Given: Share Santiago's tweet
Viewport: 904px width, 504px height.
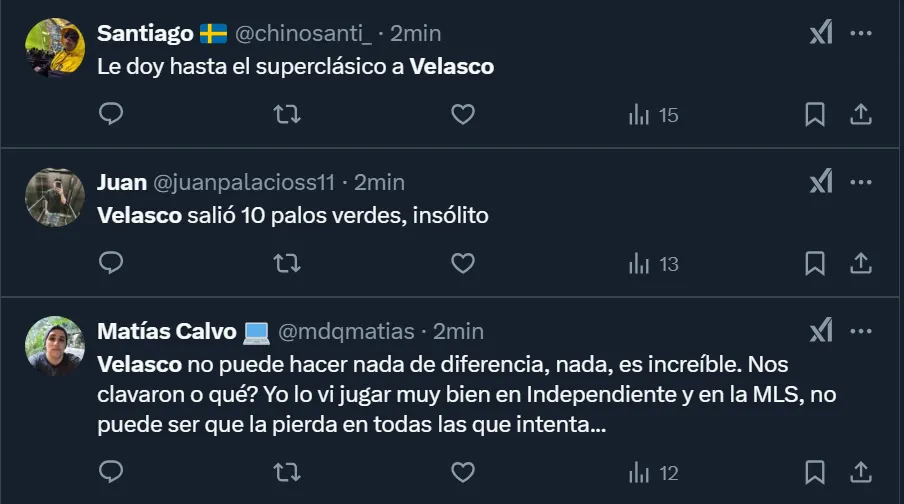Looking at the screenshot, I should pos(860,115).
